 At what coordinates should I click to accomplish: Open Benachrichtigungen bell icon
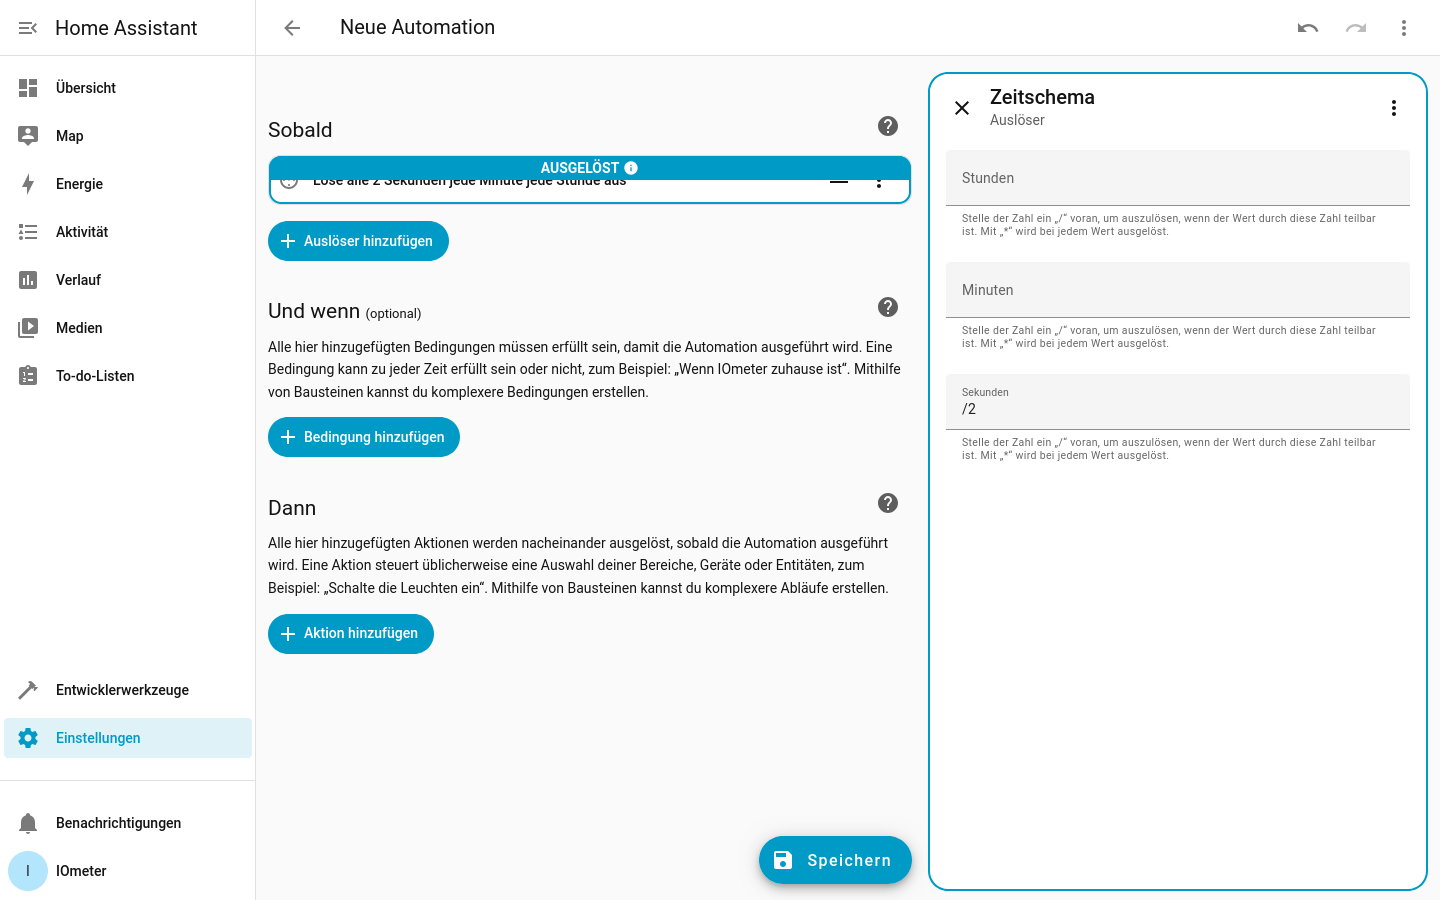click(28, 823)
